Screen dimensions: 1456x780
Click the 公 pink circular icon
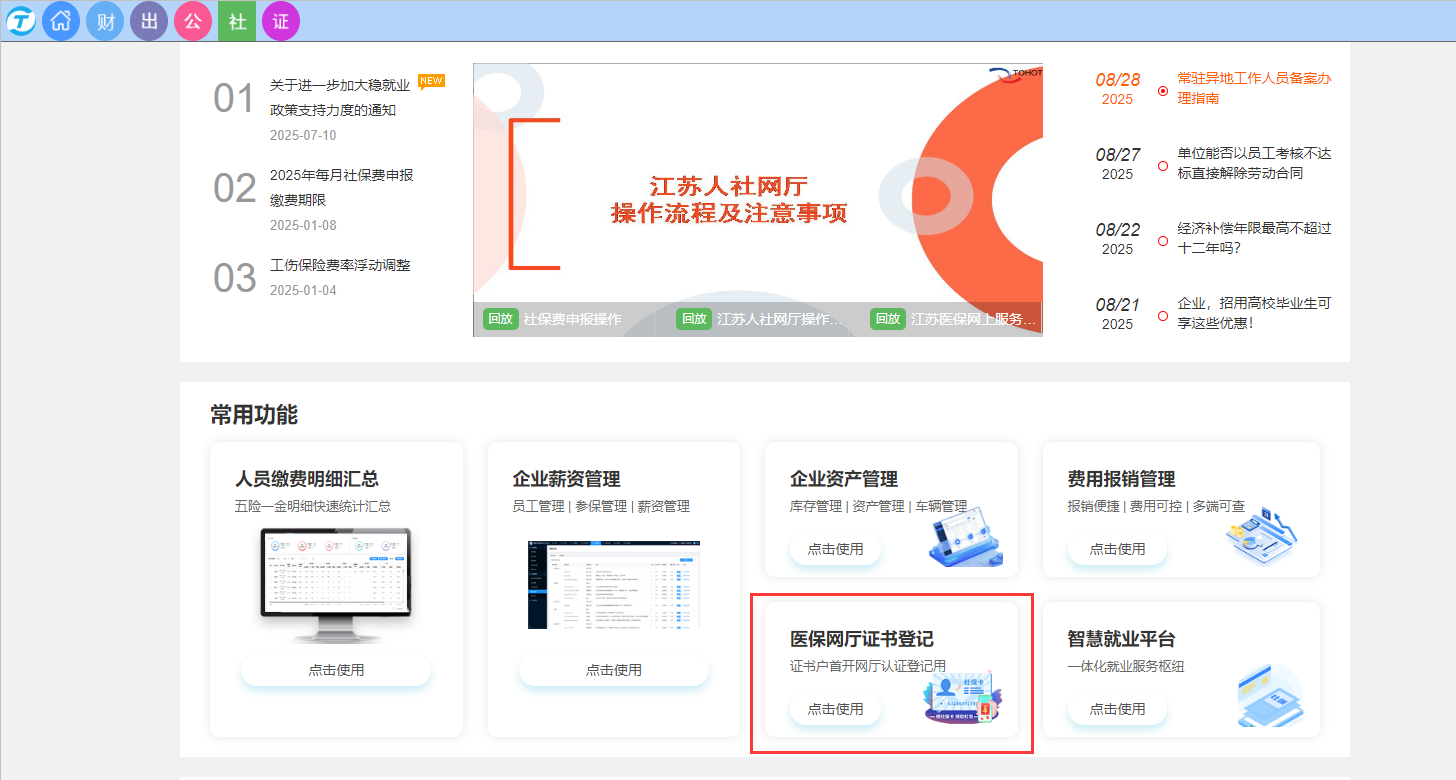[193, 21]
